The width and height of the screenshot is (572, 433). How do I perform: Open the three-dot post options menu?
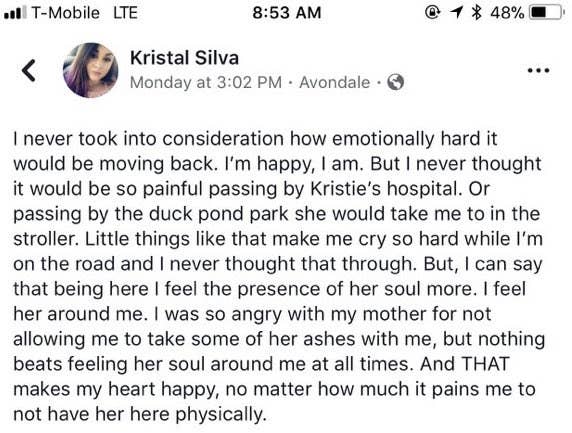(x=539, y=70)
